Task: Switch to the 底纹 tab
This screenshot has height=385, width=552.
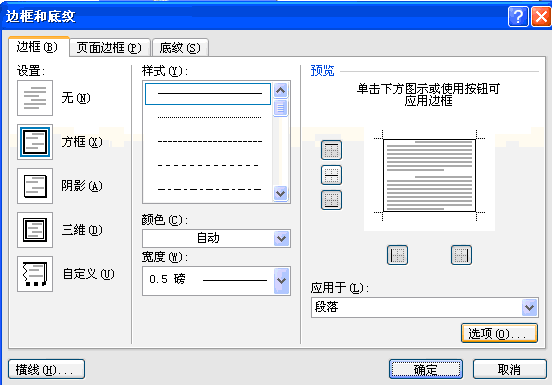Action: point(180,48)
